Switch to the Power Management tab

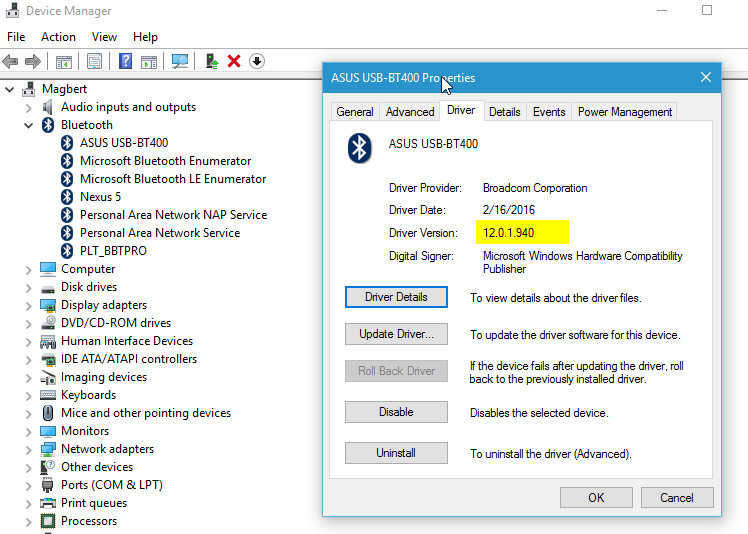click(624, 112)
